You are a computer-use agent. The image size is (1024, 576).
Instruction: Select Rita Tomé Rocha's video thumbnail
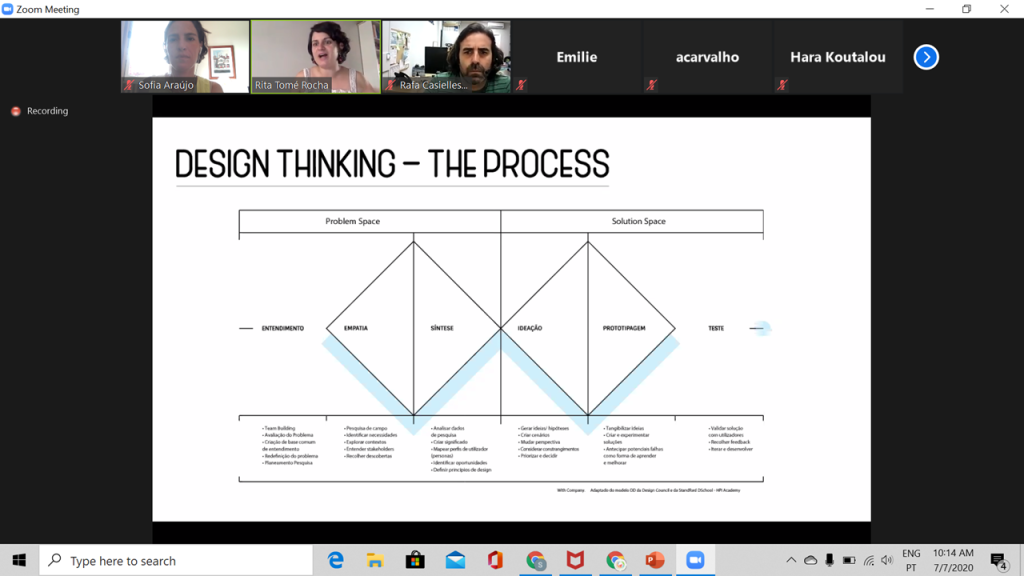click(315, 56)
